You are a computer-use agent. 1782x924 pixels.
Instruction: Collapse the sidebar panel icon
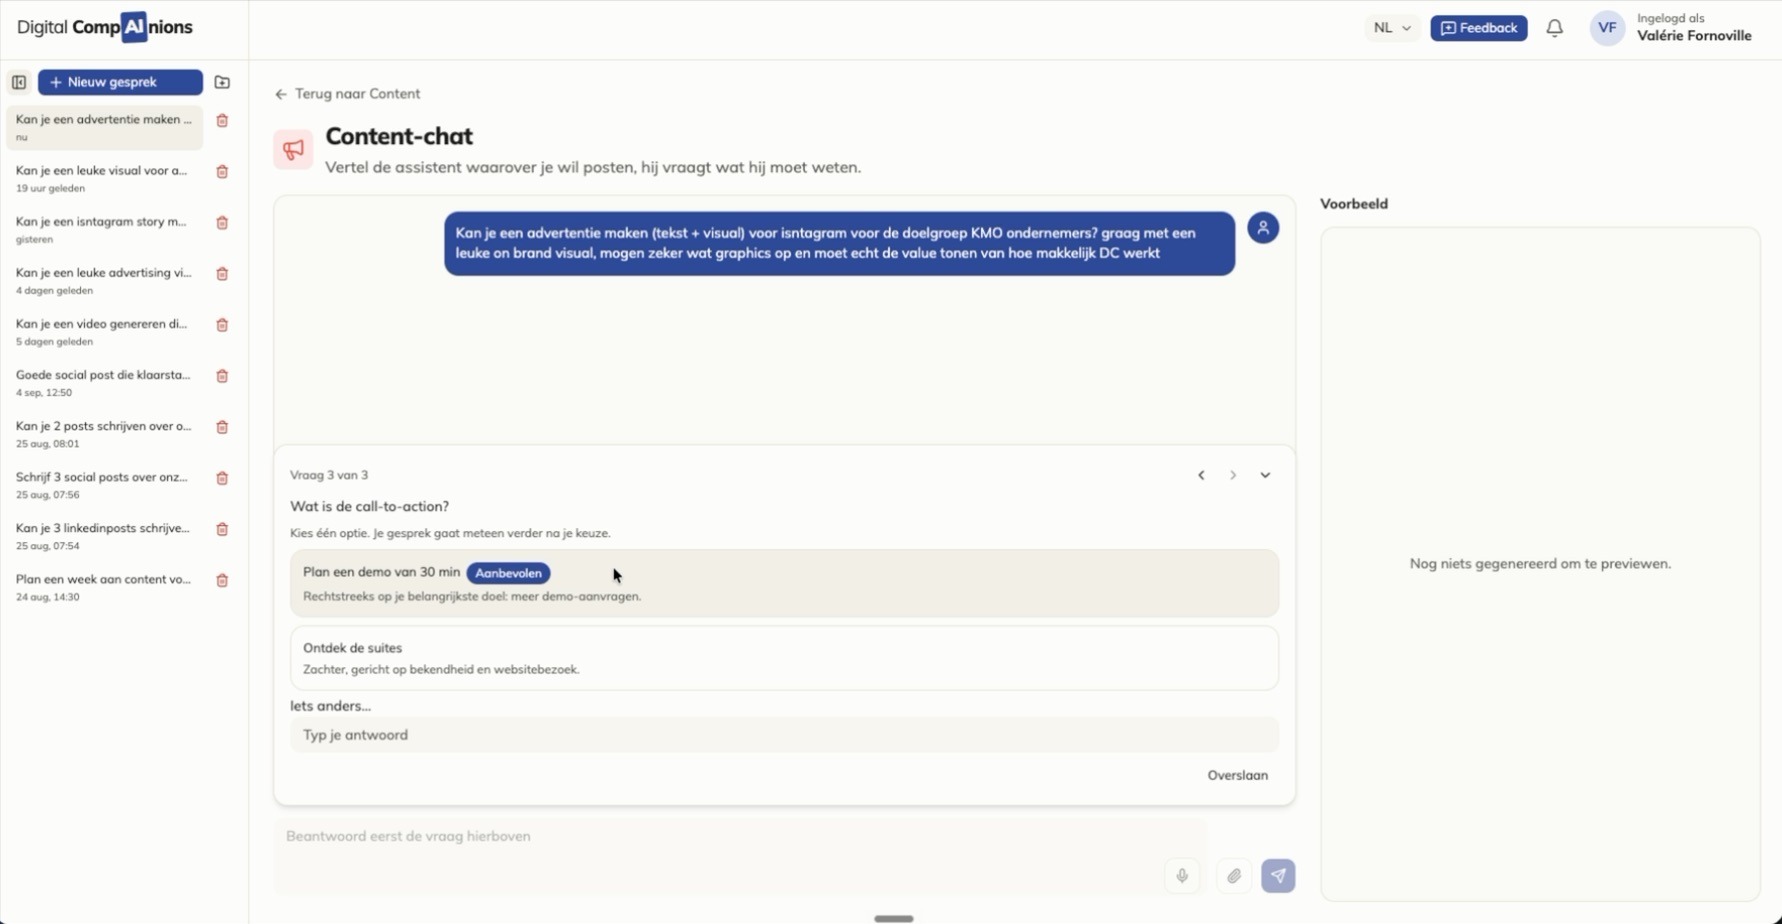(19, 82)
